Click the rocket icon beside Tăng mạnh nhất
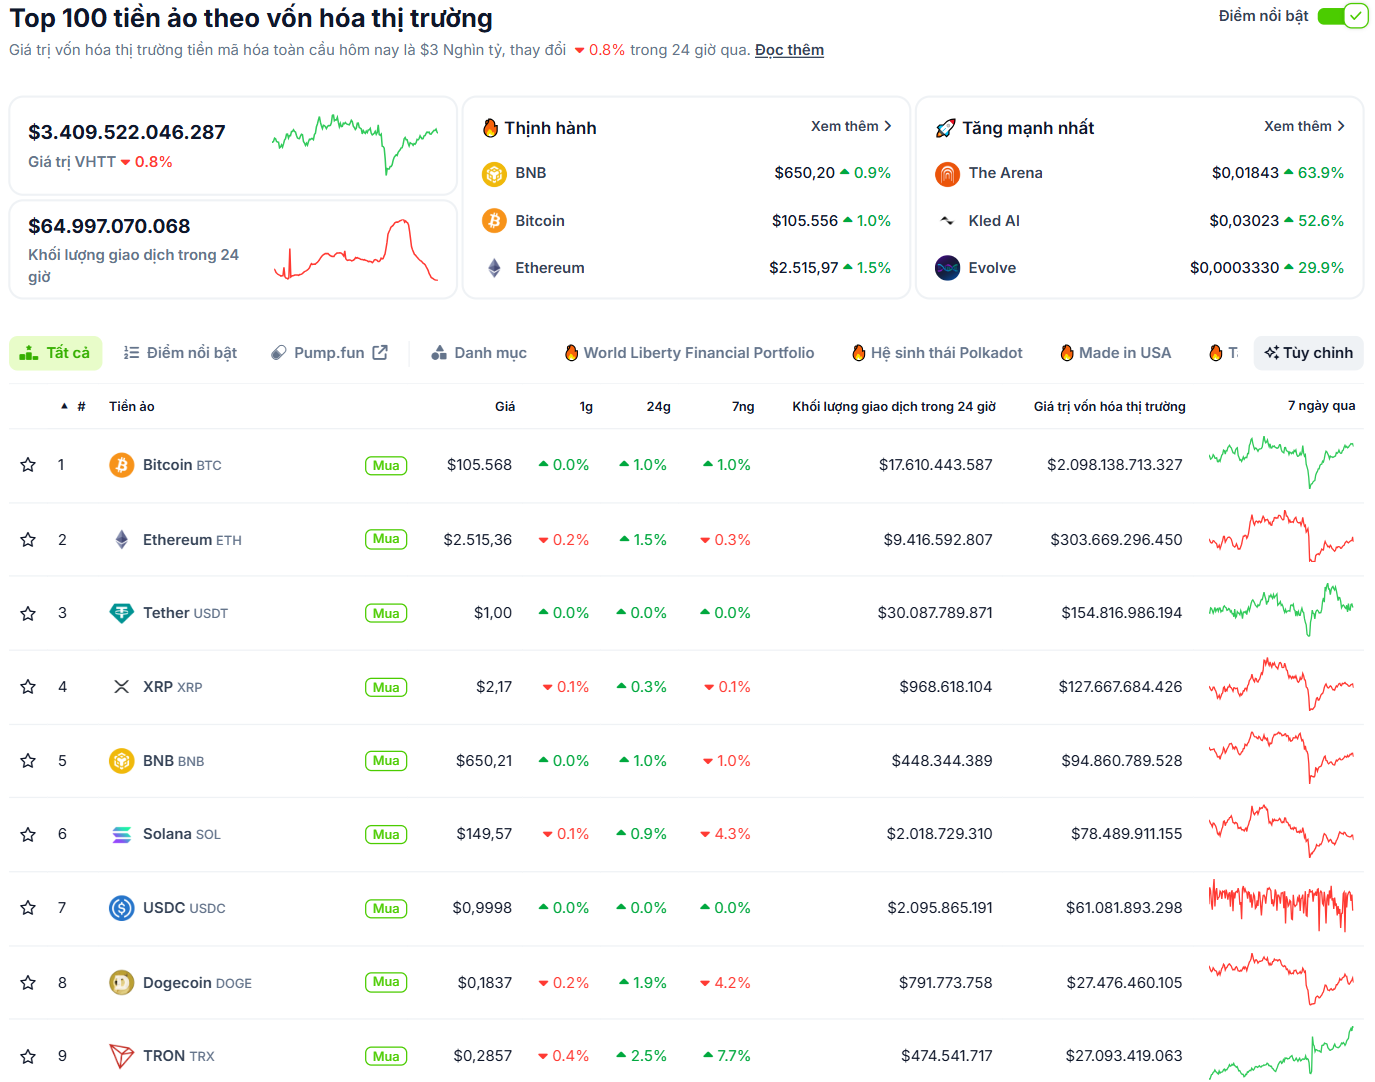The height and width of the screenshot is (1082, 1375). [x=945, y=128]
